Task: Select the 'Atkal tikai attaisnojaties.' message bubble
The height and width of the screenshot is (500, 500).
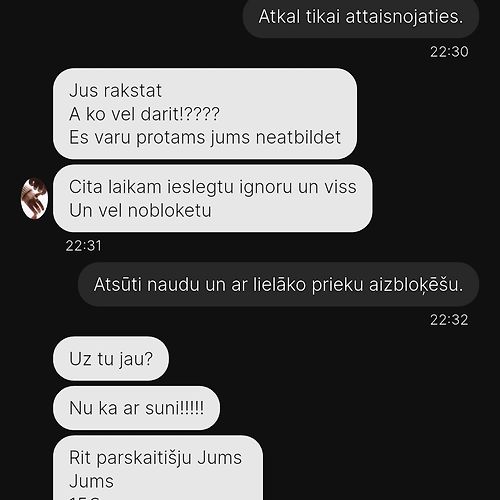Action: coord(361,17)
